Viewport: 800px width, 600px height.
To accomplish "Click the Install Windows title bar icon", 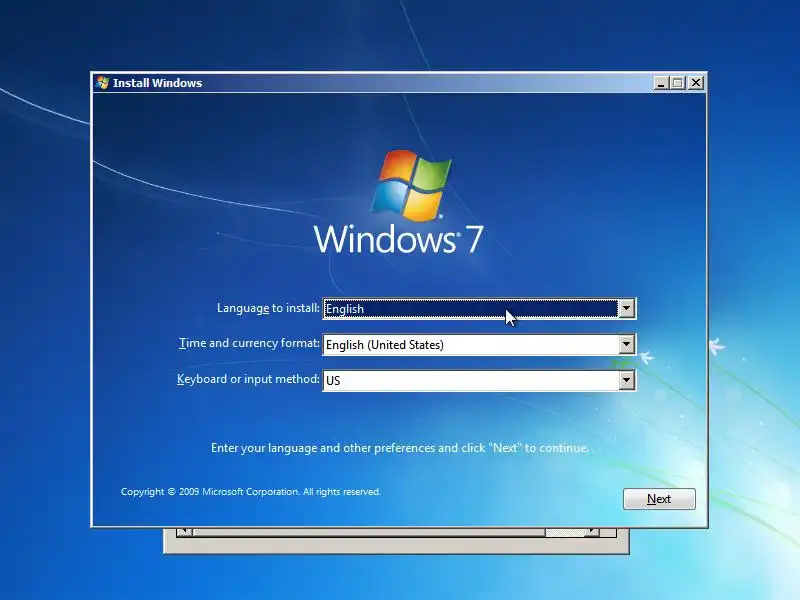I will click(103, 83).
